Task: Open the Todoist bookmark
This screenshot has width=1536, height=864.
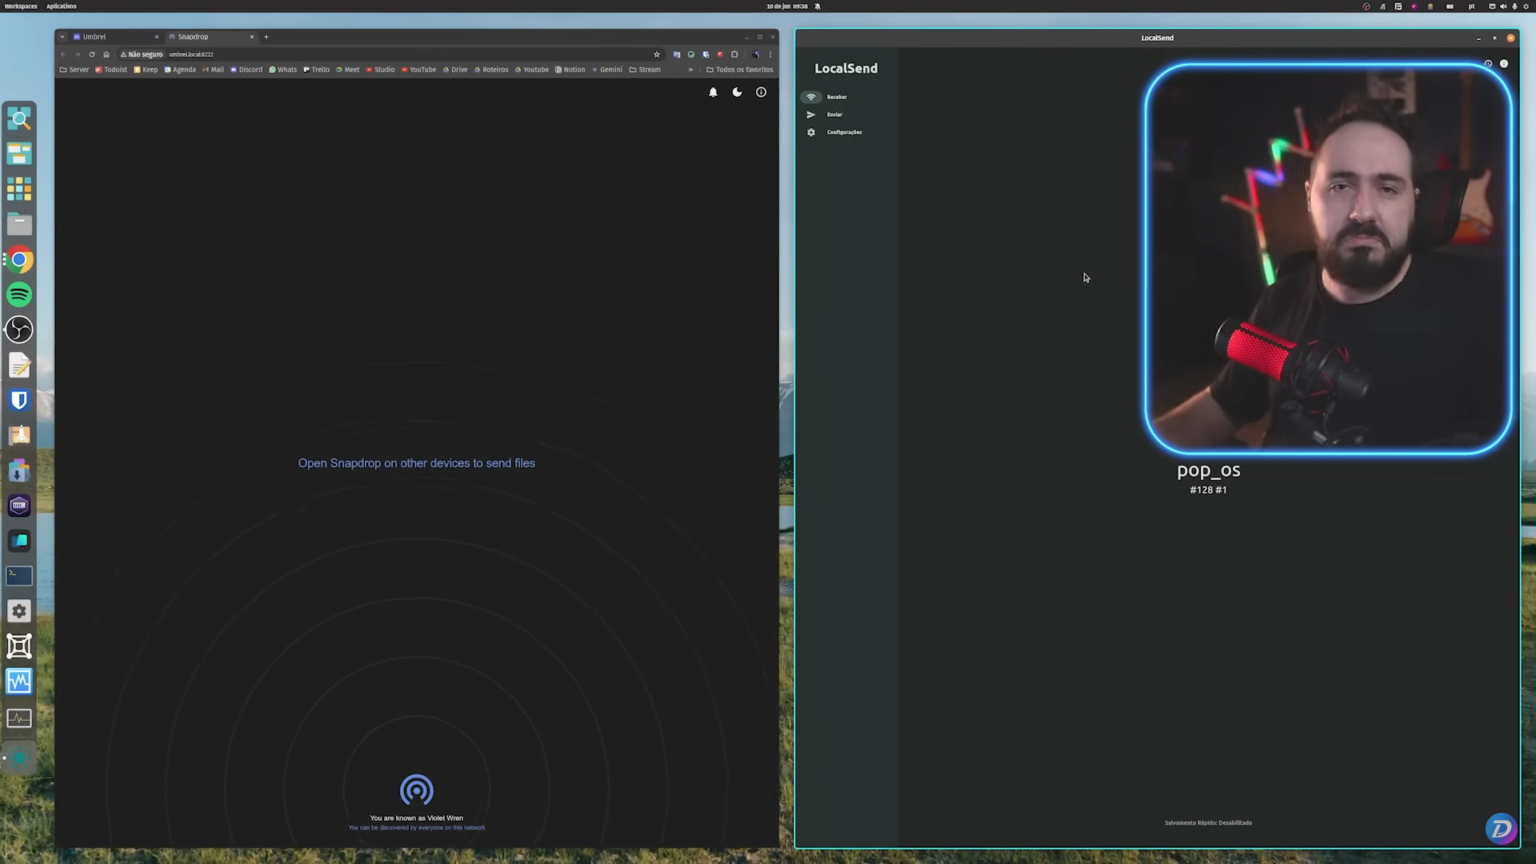Action: pyautogui.click(x=111, y=70)
